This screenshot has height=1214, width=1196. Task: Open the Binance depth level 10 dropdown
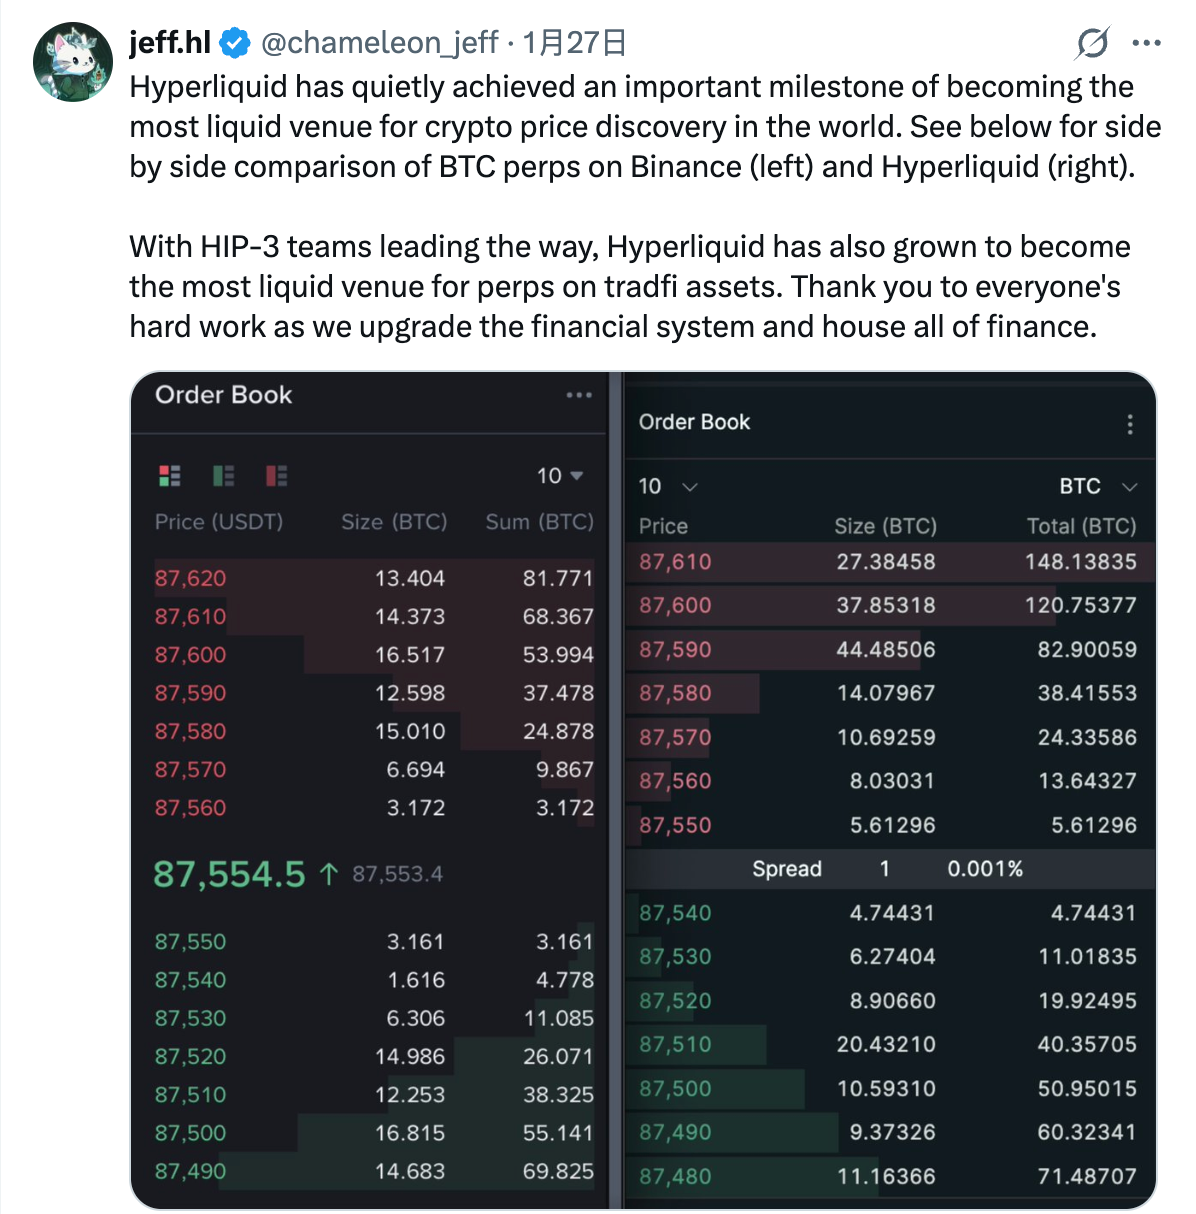(x=560, y=476)
